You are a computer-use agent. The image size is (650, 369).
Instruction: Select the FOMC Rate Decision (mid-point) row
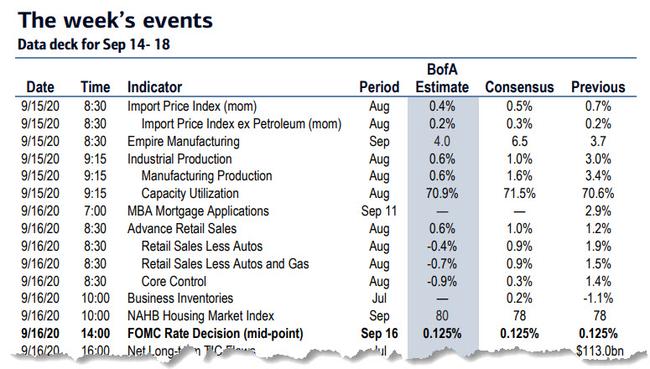(323, 333)
